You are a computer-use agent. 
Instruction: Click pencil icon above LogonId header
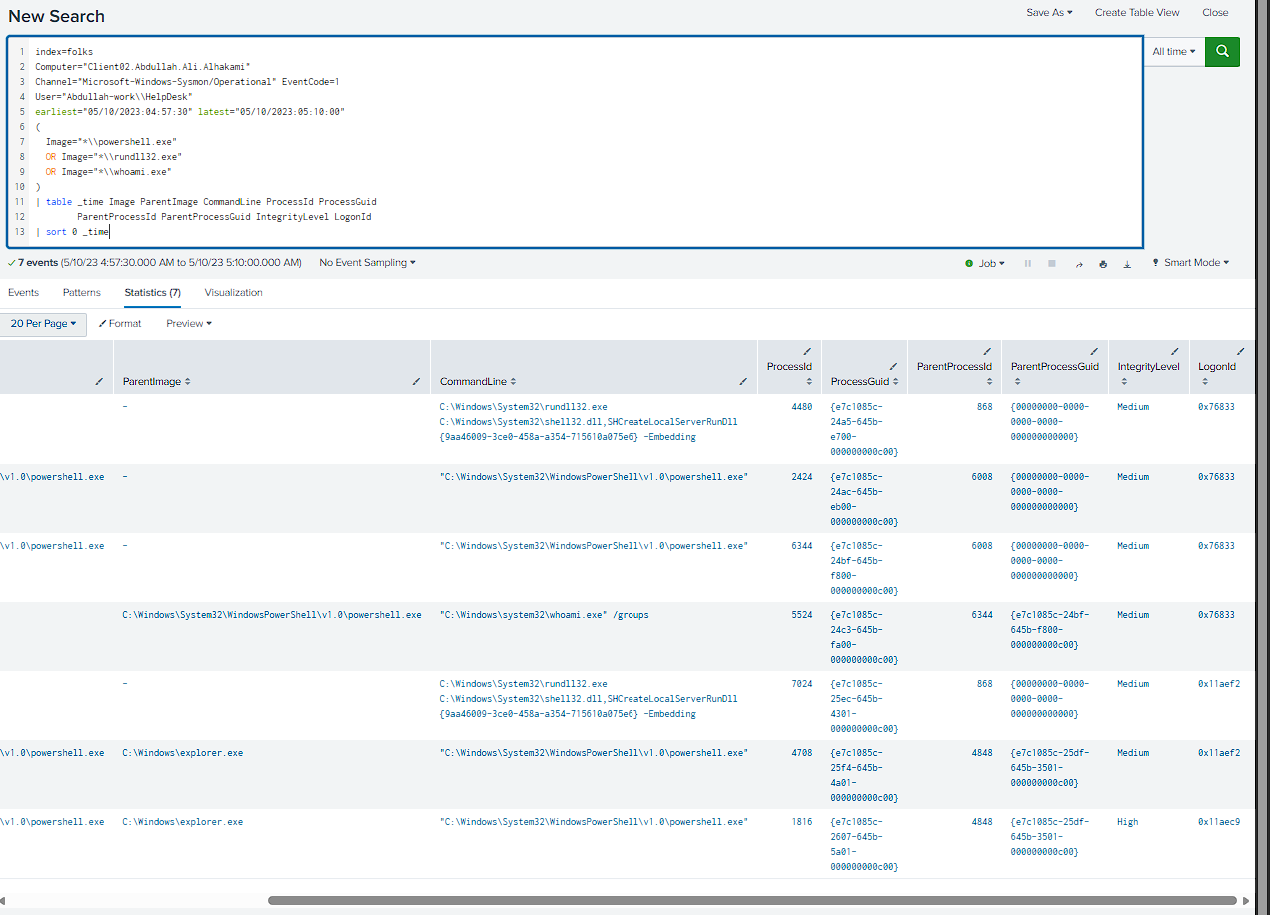pyautogui.click(x=1241, y=352)
